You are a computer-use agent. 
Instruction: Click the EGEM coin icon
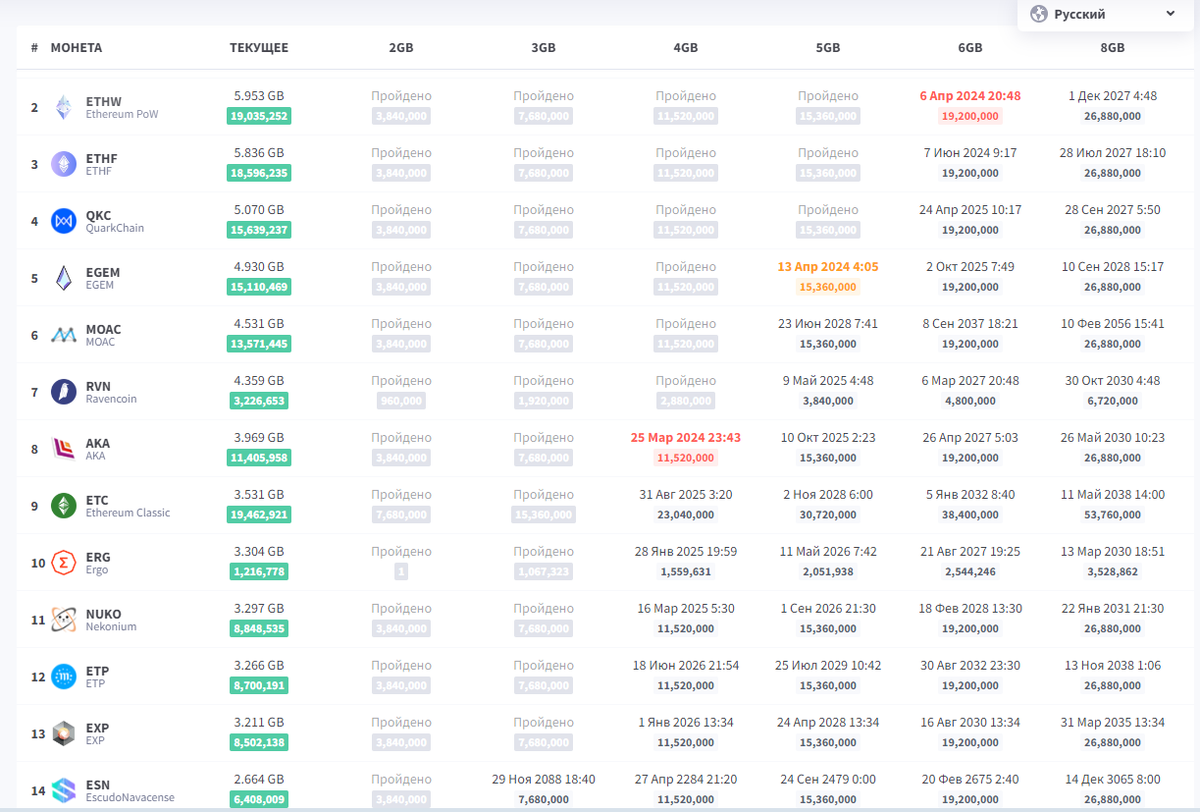click(64, 278)
